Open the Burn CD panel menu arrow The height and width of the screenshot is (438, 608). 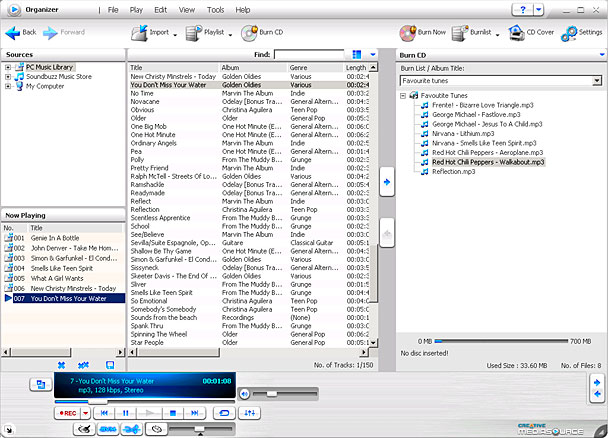click(602, 55)
